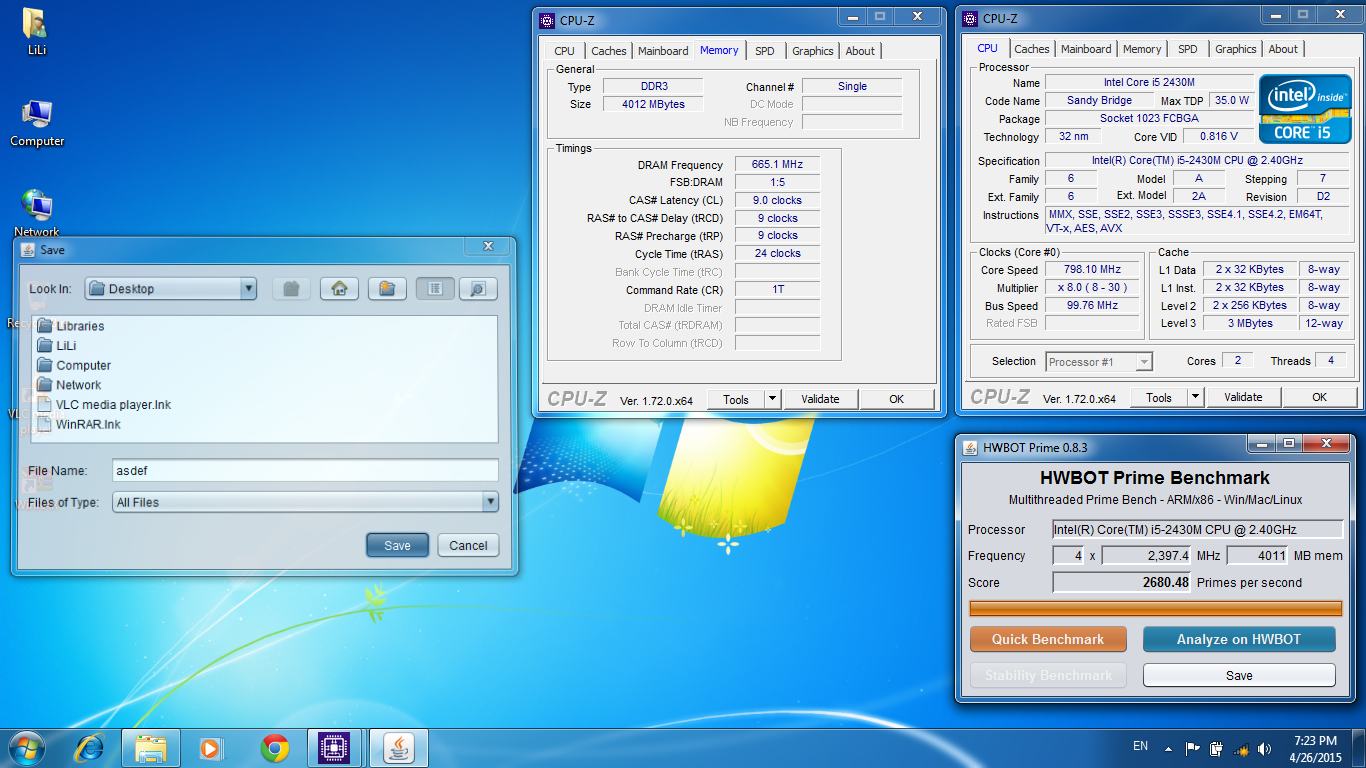Click the Score value 2680.48 field

point(1122,582)
